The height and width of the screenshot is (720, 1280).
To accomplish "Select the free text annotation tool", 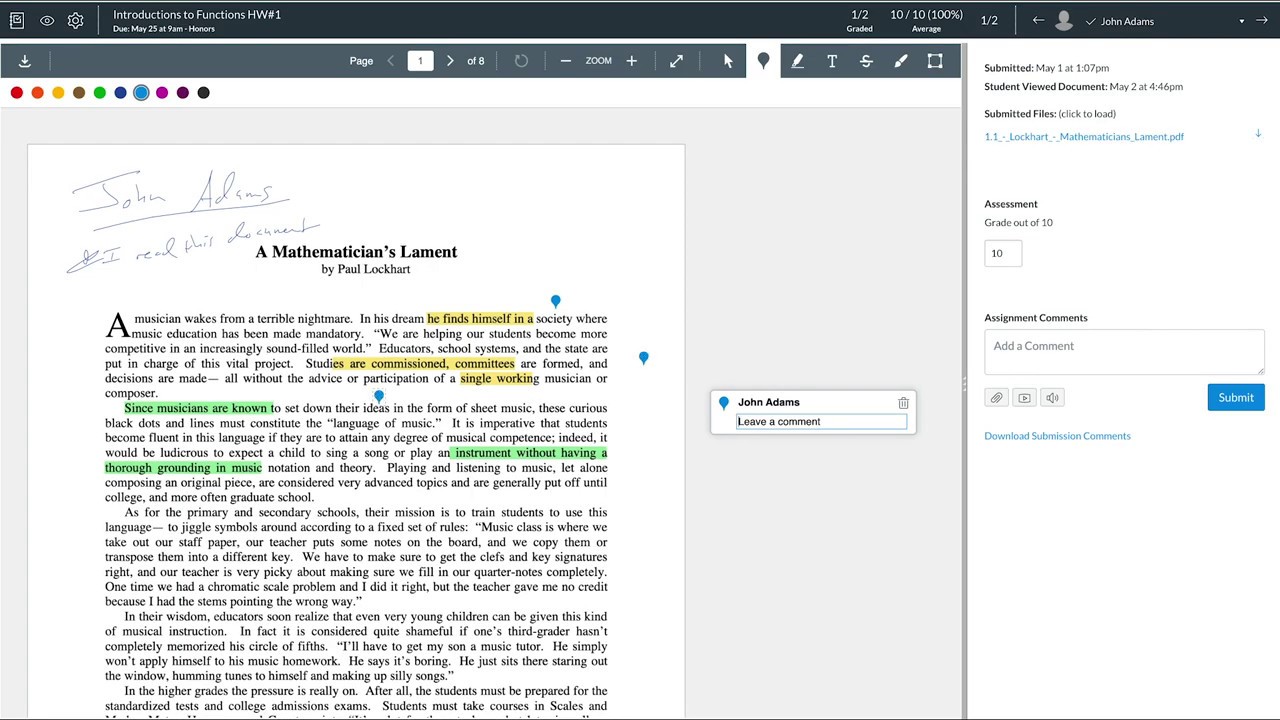I will (832, 61).
